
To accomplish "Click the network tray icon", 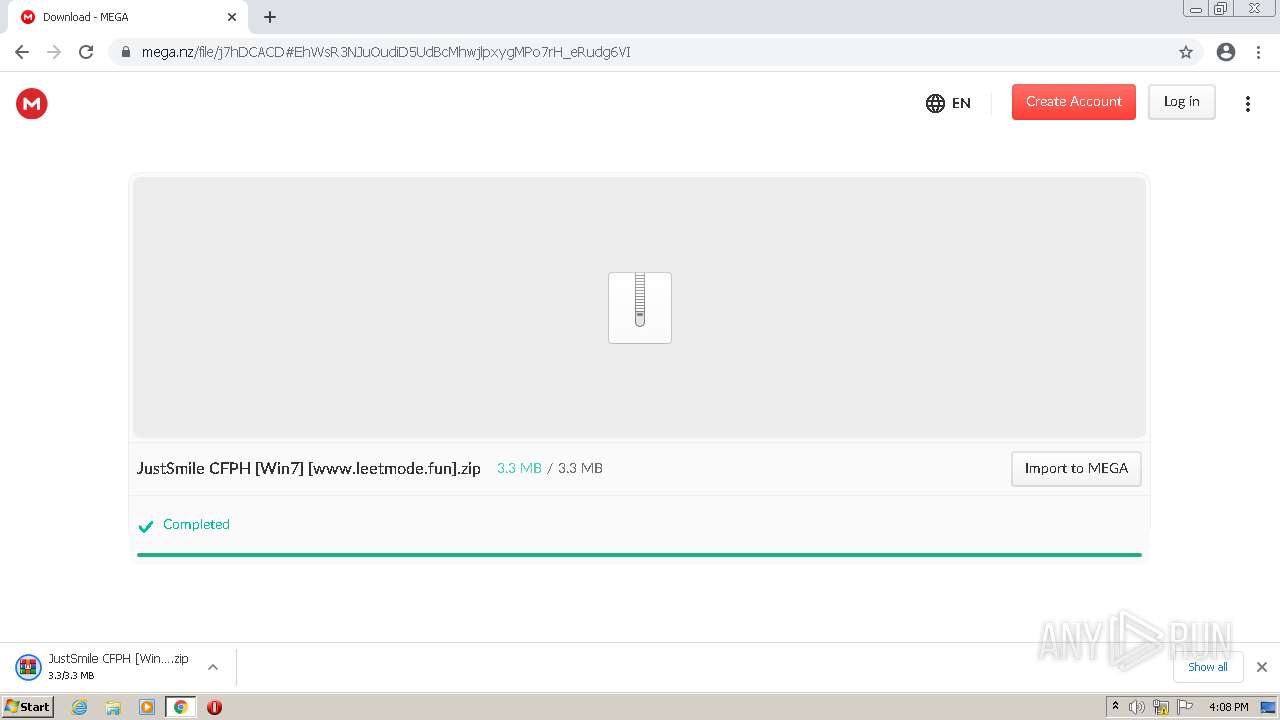I will point(1161,707).
